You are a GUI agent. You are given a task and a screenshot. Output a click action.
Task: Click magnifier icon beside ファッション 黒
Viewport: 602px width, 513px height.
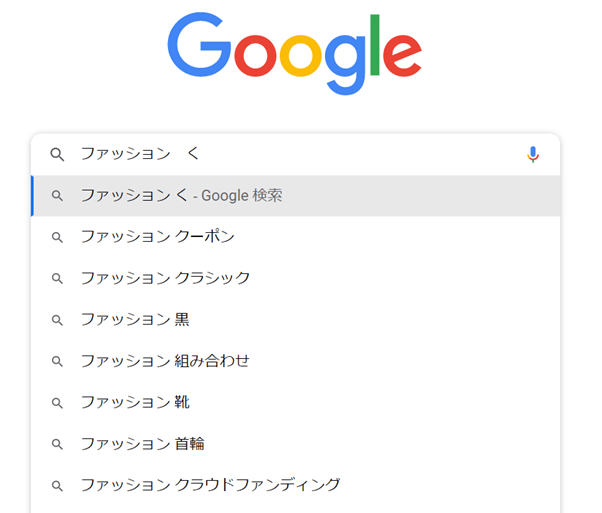[58, 320]
